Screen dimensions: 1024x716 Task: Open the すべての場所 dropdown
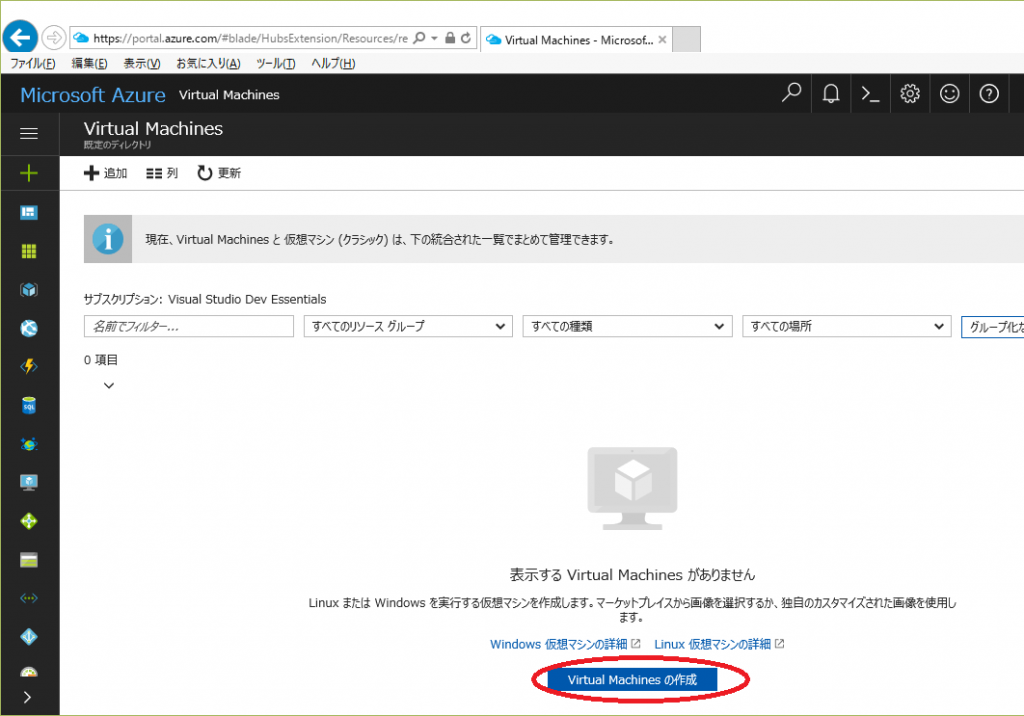pos(846,326)
